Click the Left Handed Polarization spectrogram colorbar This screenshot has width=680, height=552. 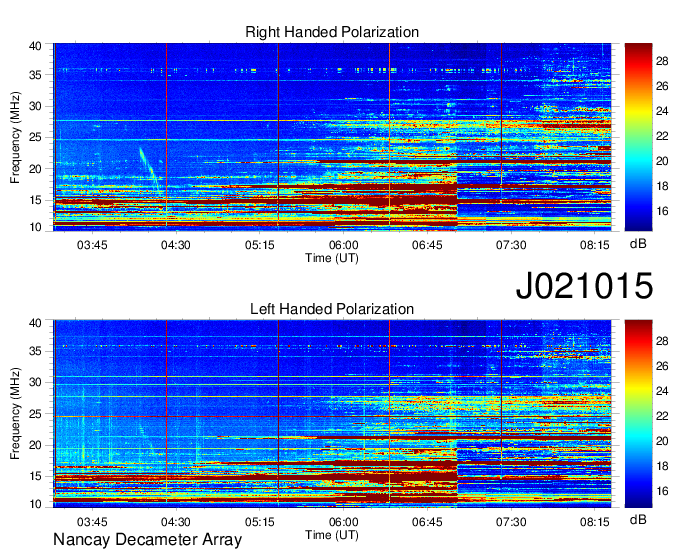pyautogui.click(x=638, y=414)
